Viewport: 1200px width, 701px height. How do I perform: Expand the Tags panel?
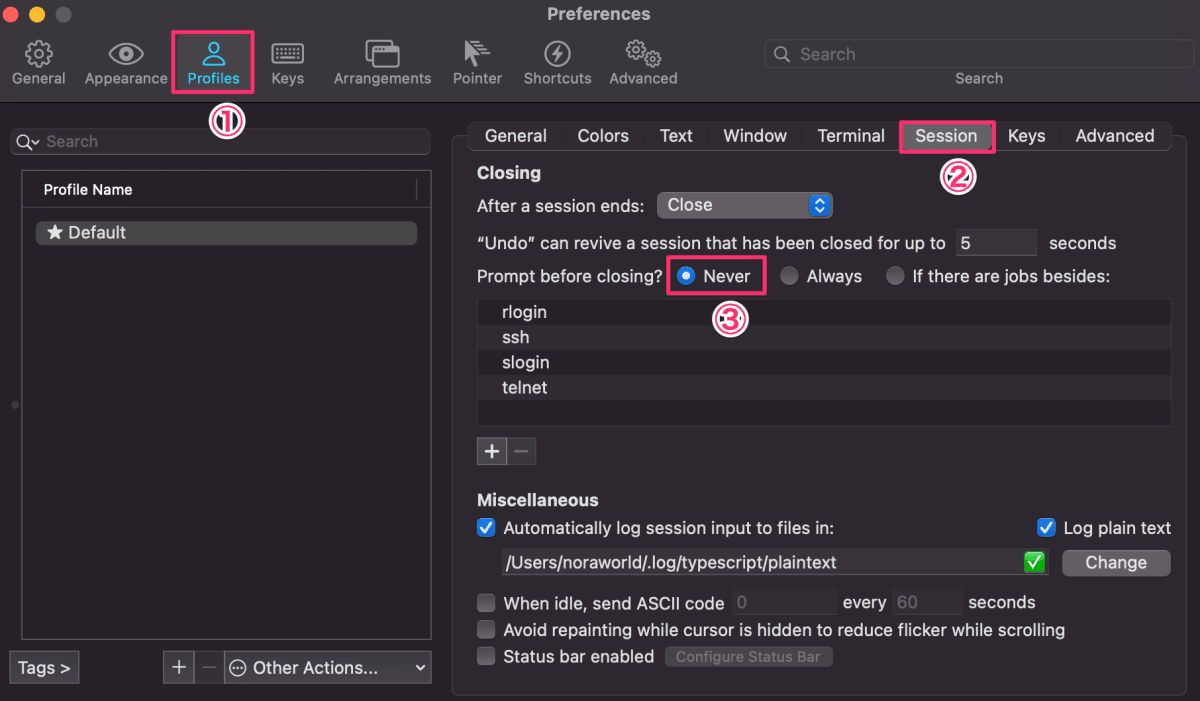[x=44, y=667]
